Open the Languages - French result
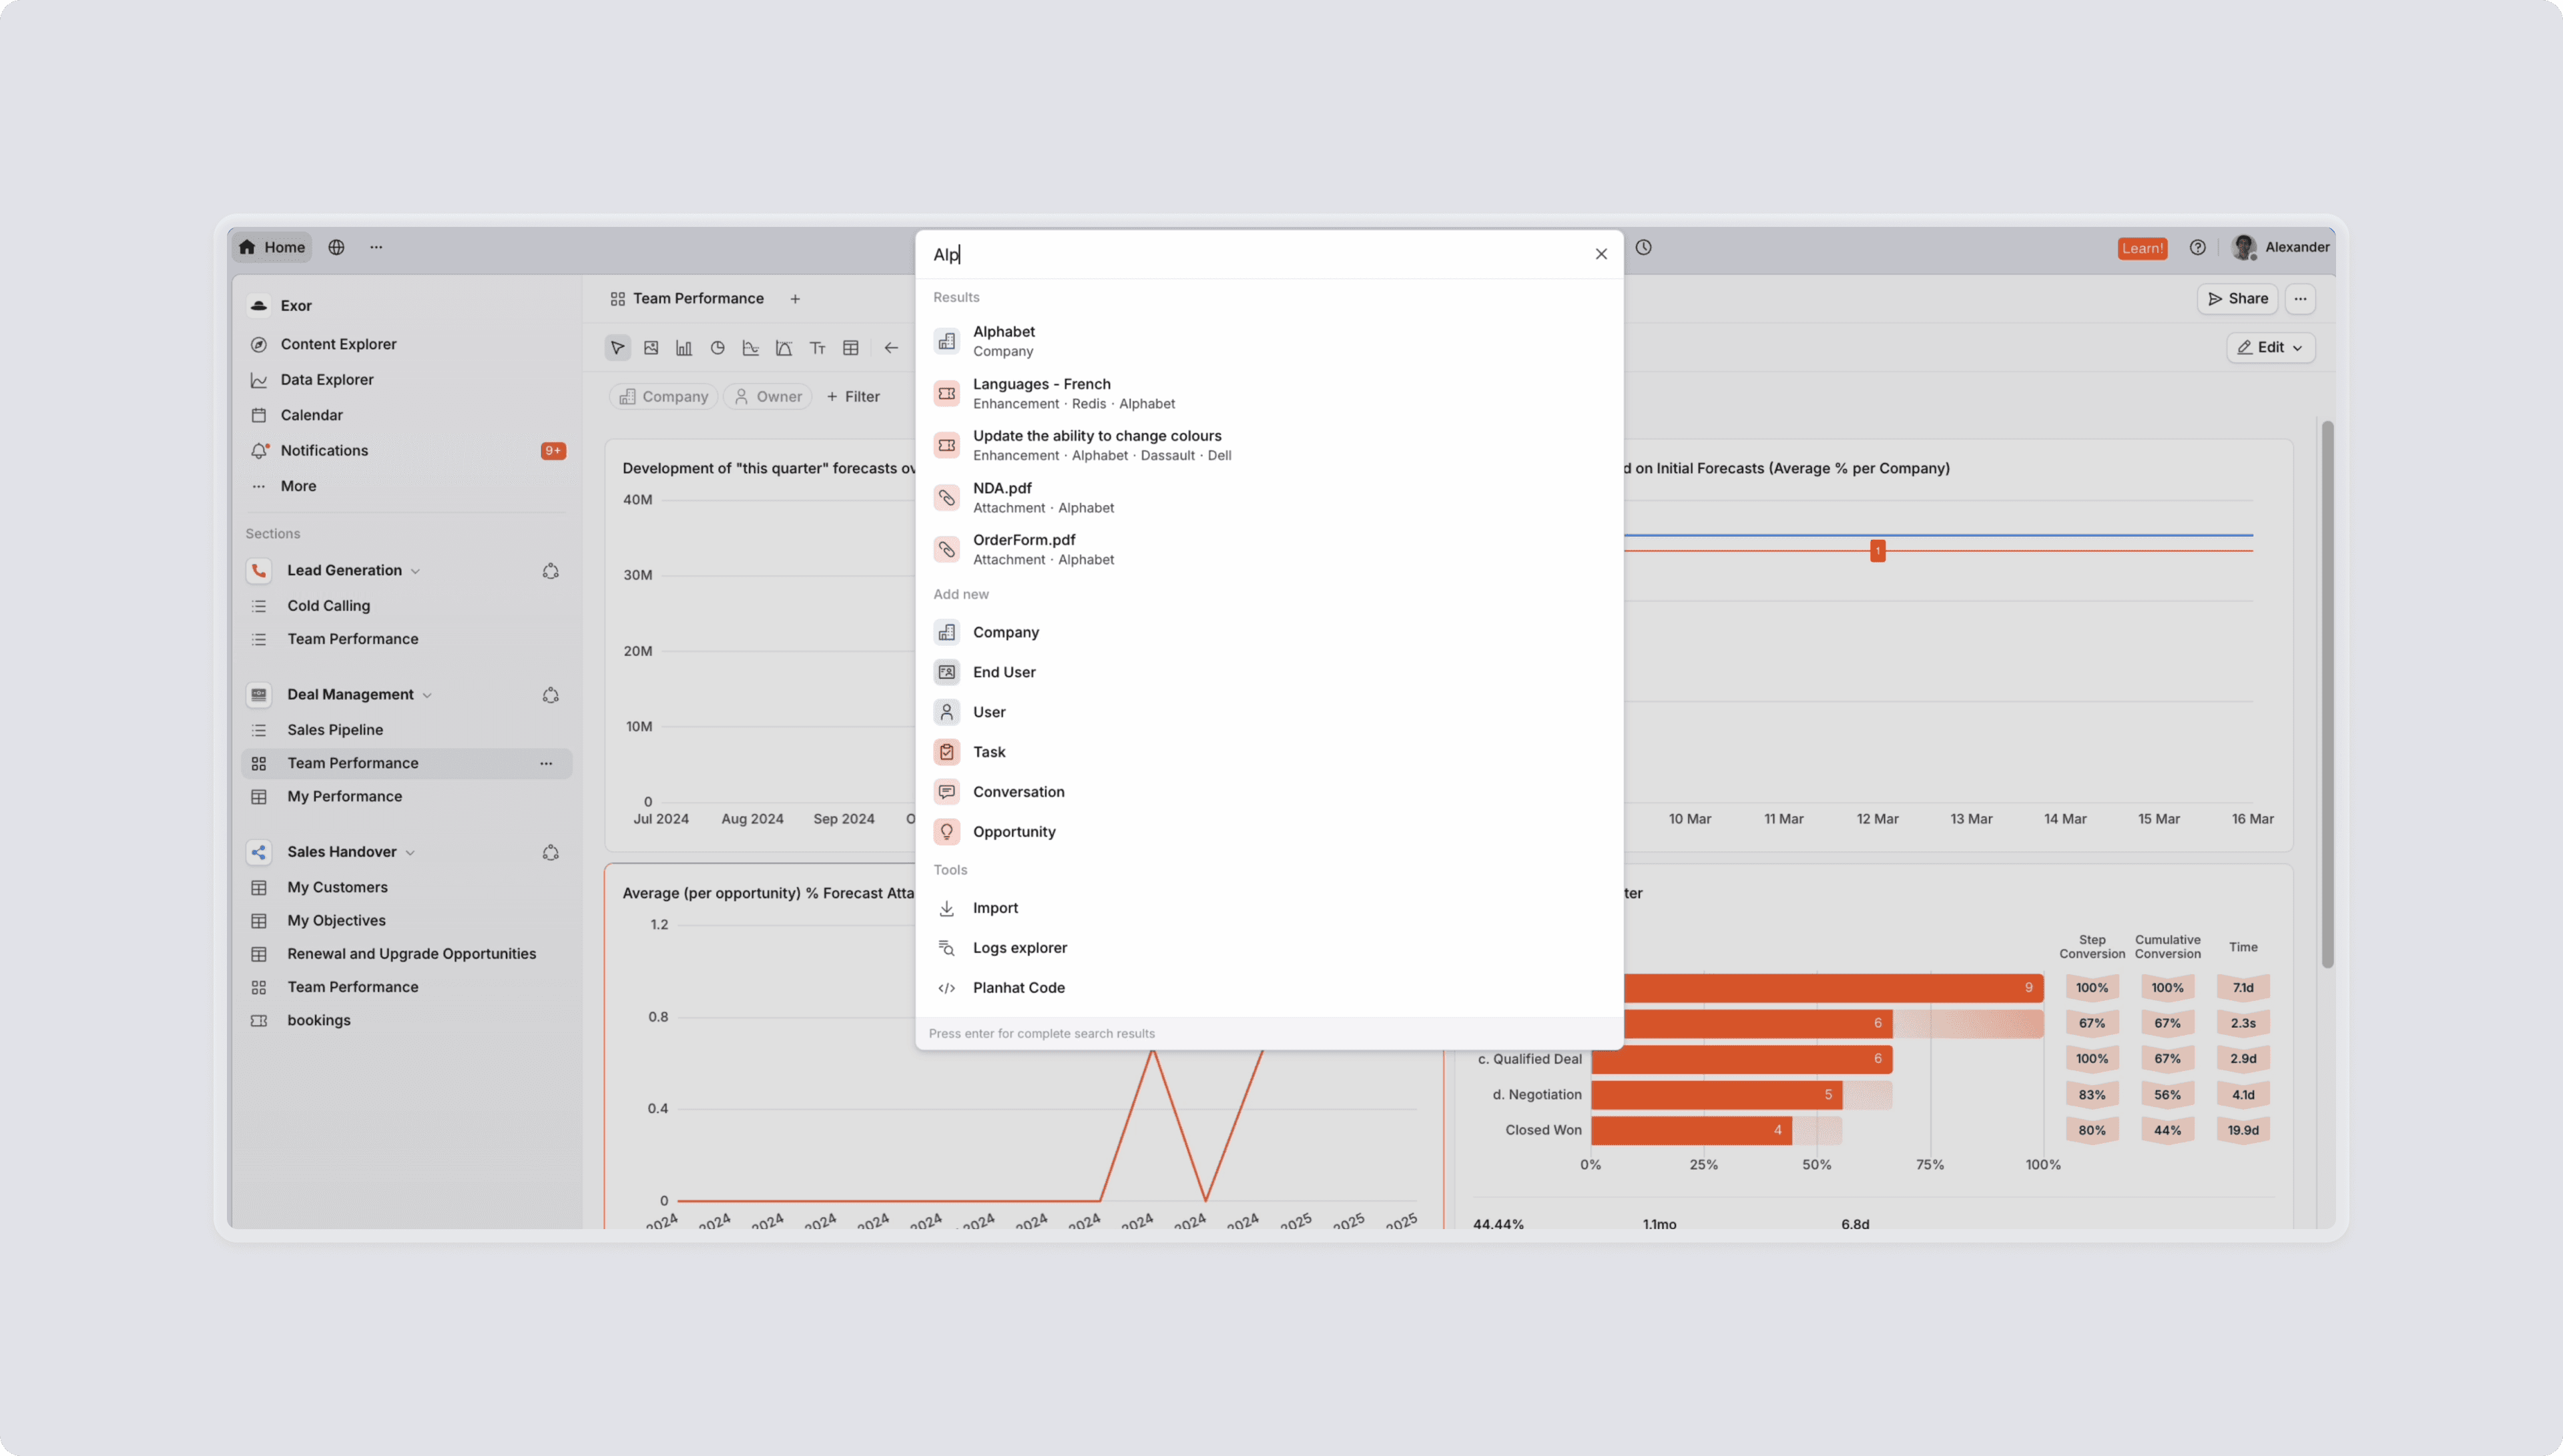 tap(1268, 393)
